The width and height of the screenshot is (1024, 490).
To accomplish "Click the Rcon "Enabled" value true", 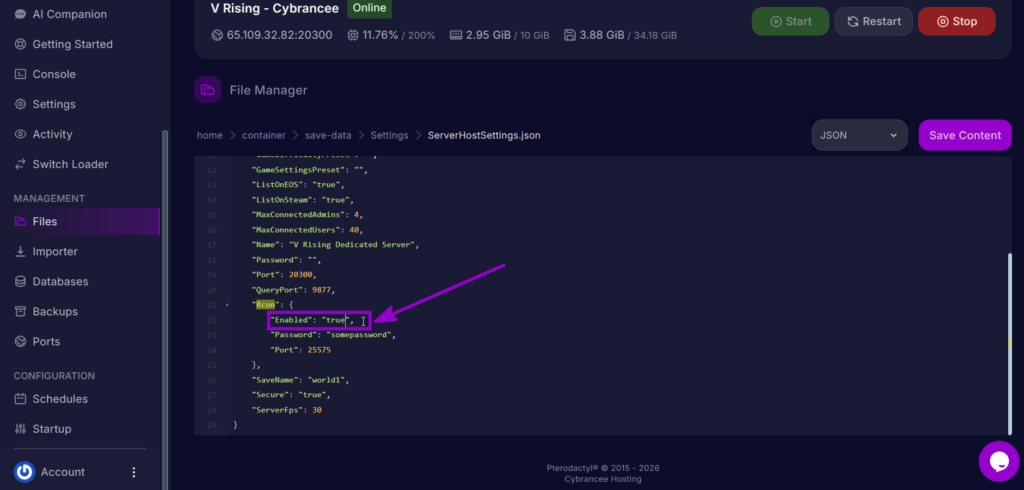I will pos(334,320).
